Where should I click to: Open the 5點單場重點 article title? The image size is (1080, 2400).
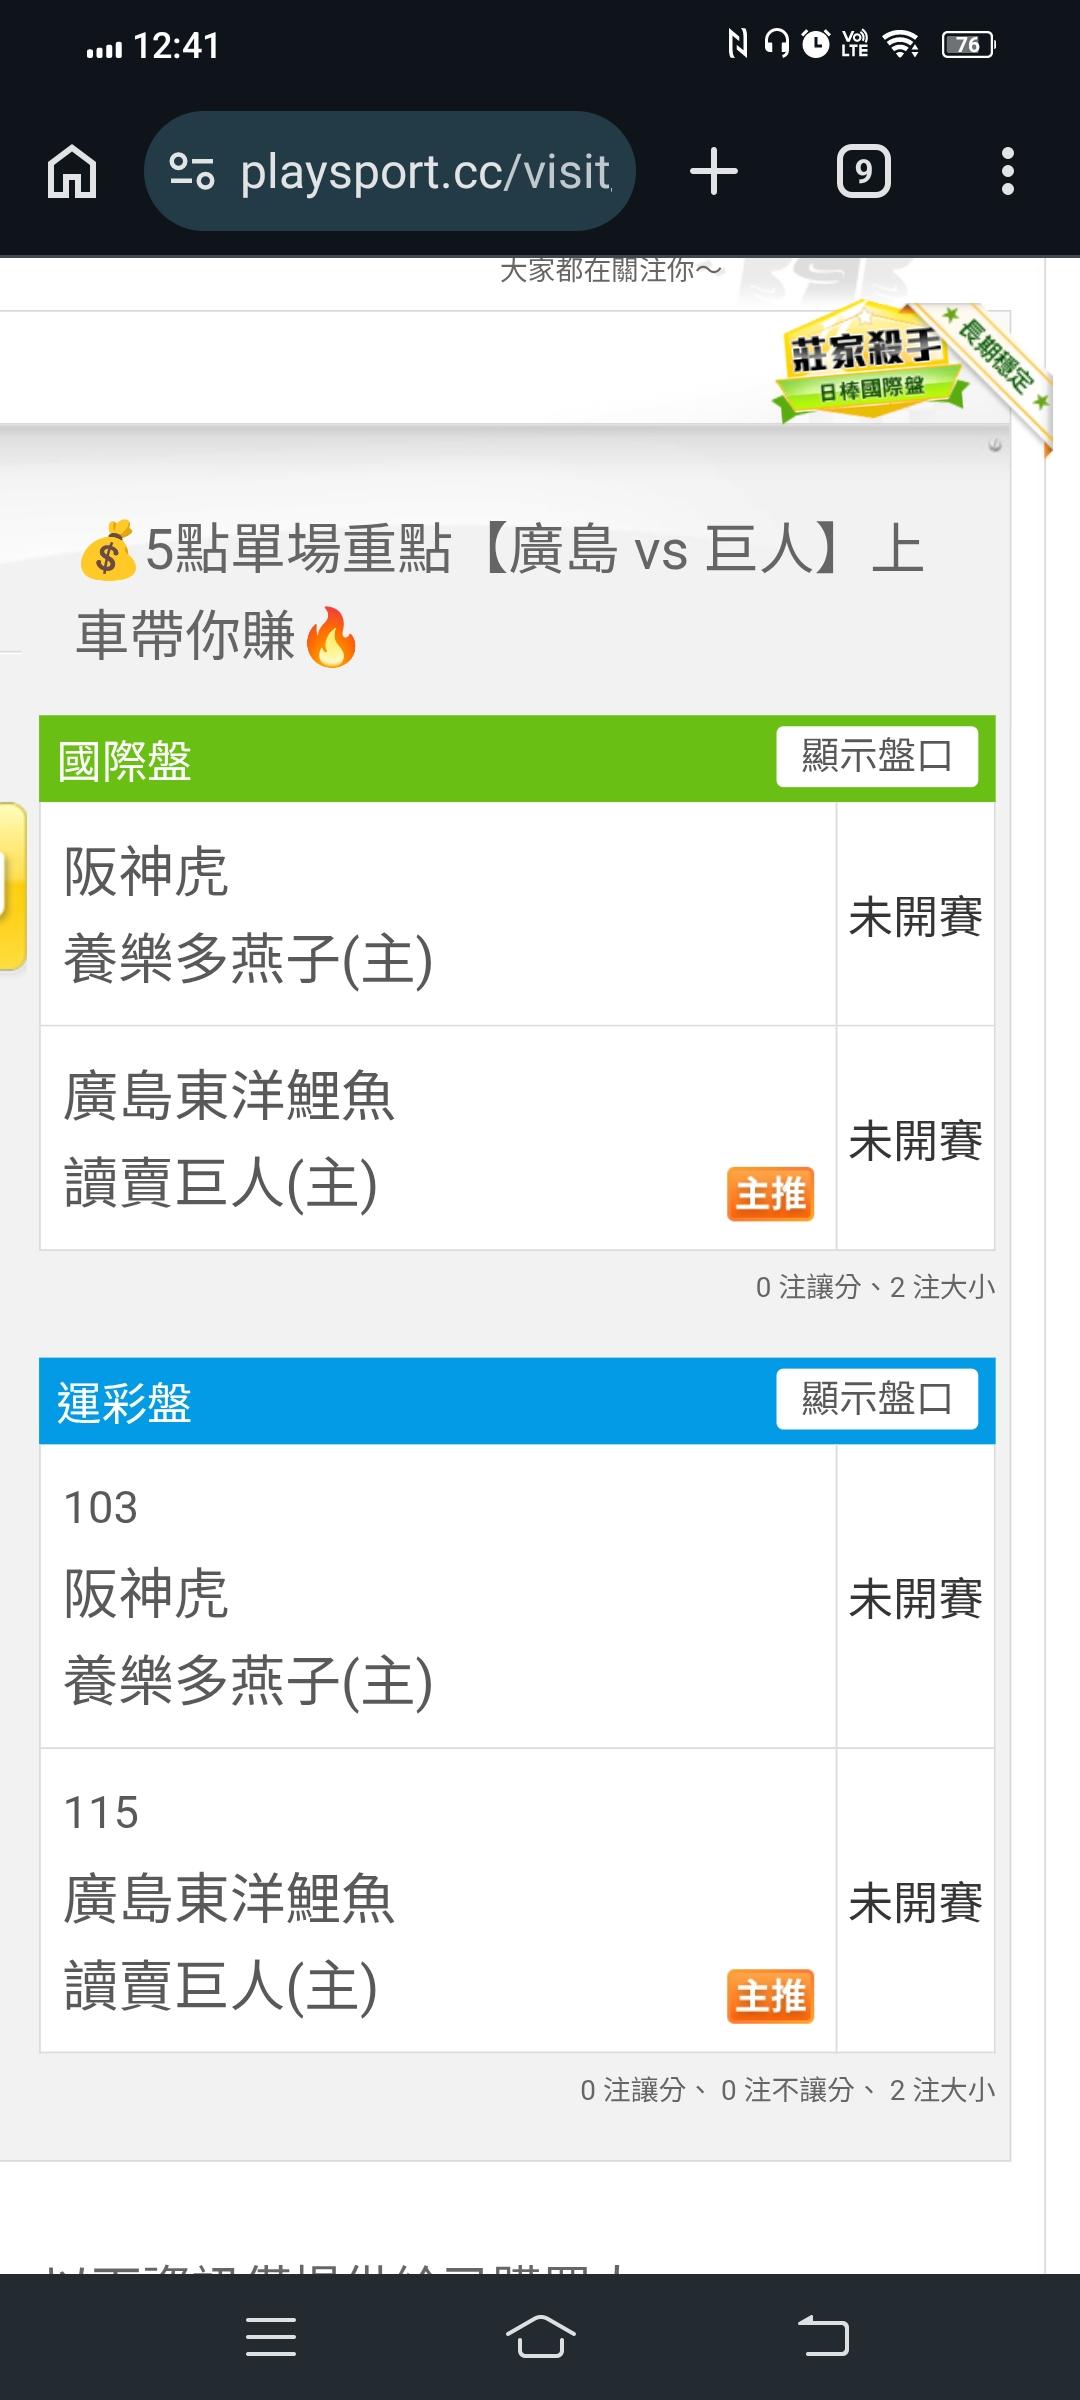click(500, 592)
